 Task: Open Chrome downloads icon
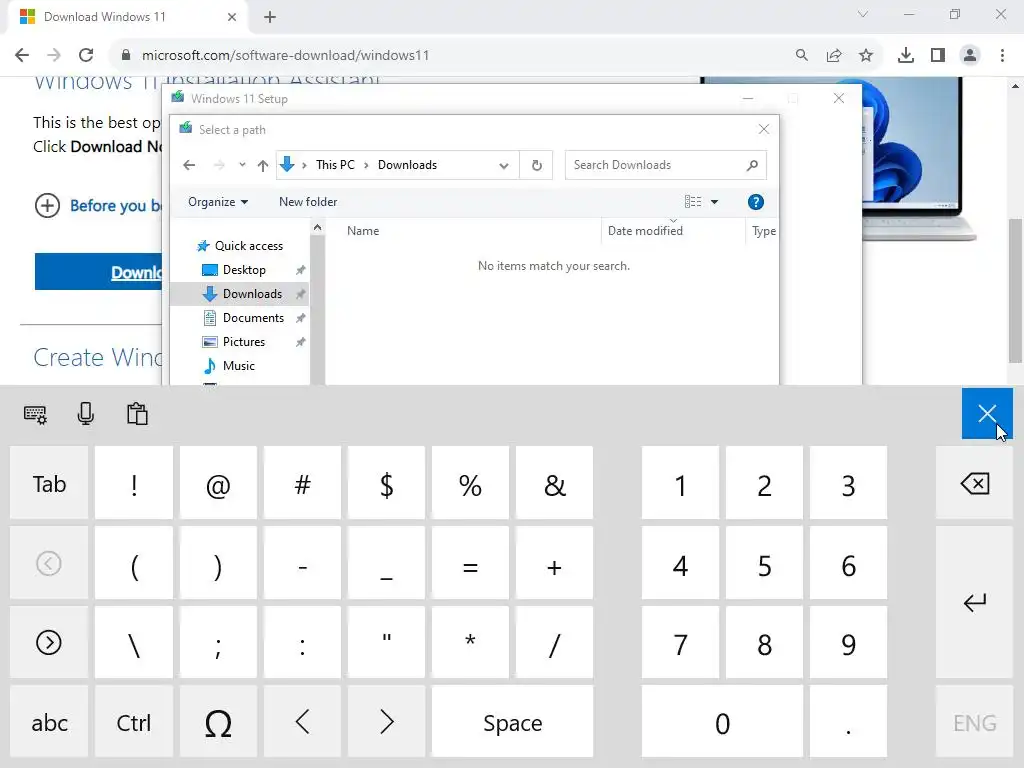(x=906, y=56)
